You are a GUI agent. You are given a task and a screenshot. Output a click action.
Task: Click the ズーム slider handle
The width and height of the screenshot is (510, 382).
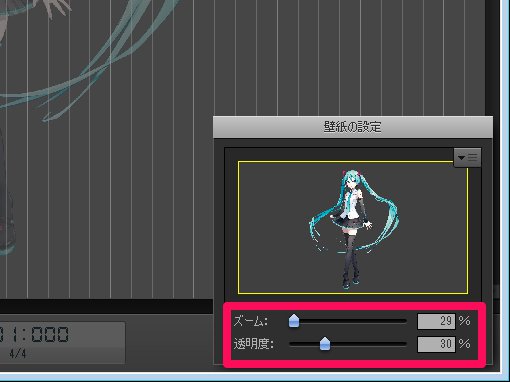(294, 321)
